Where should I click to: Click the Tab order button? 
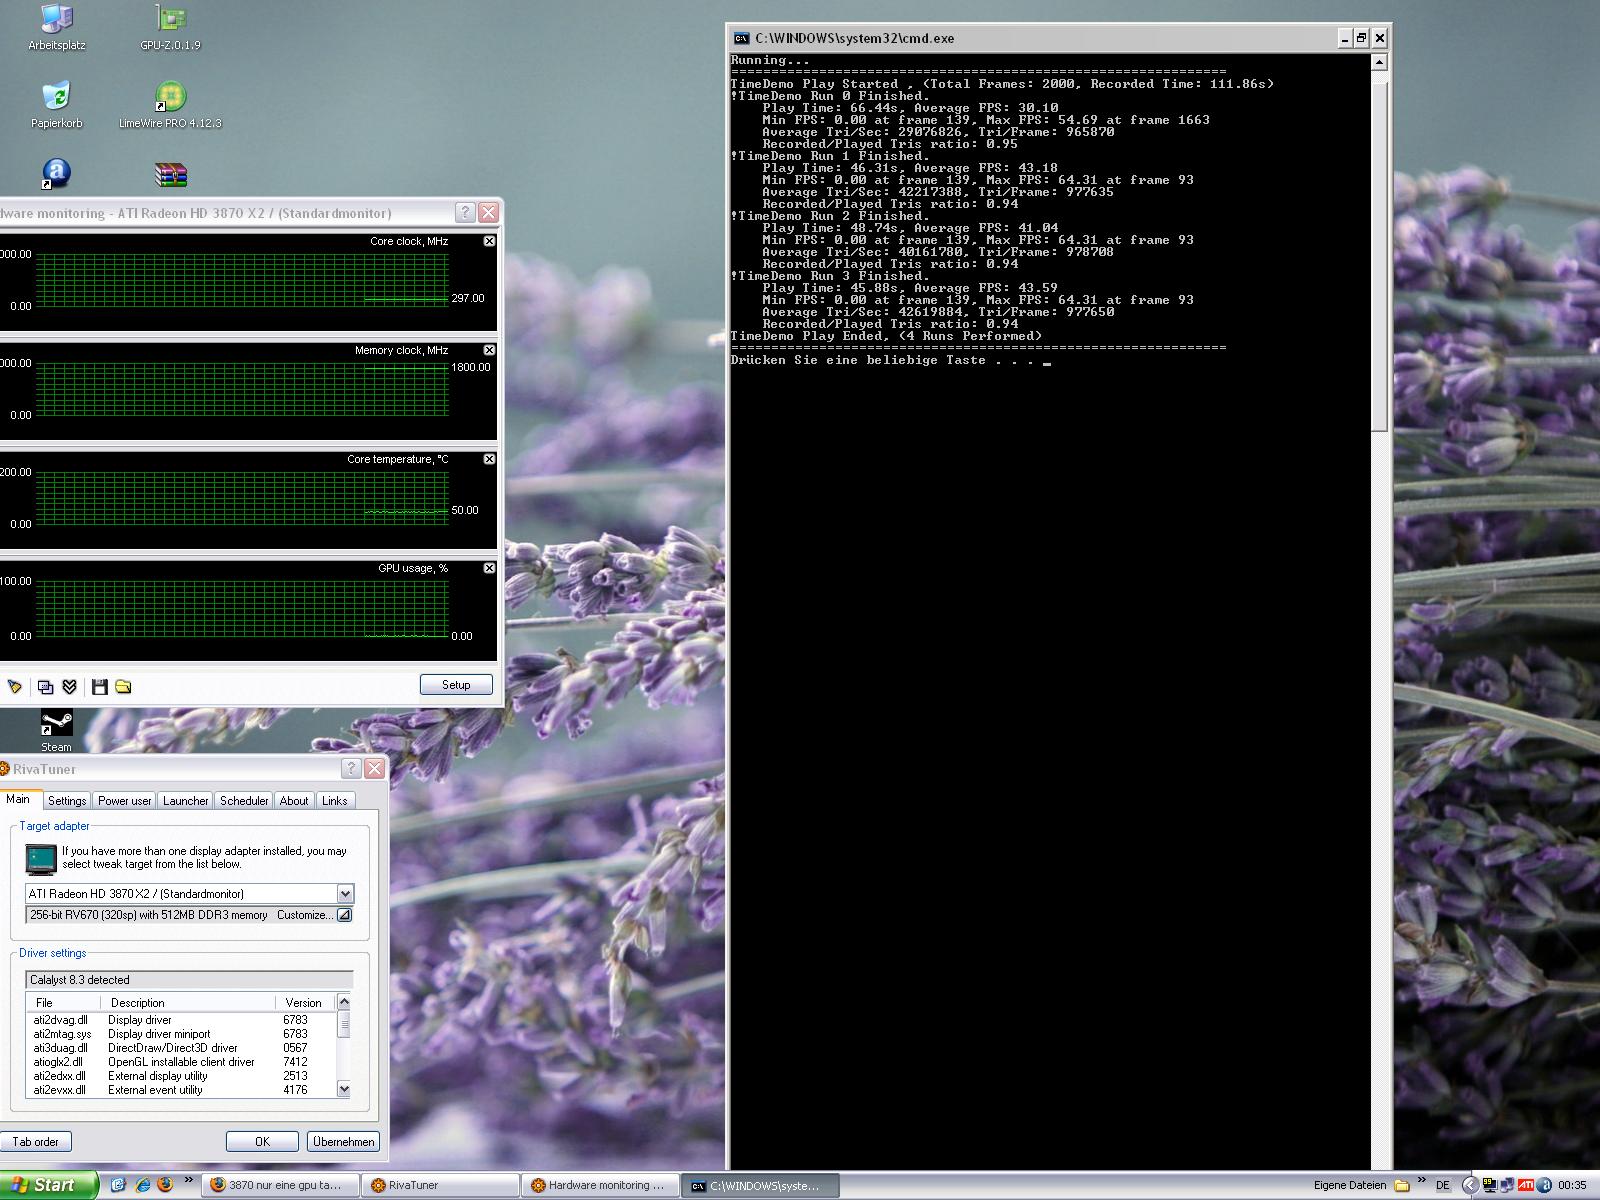[x=36, y=1141]
